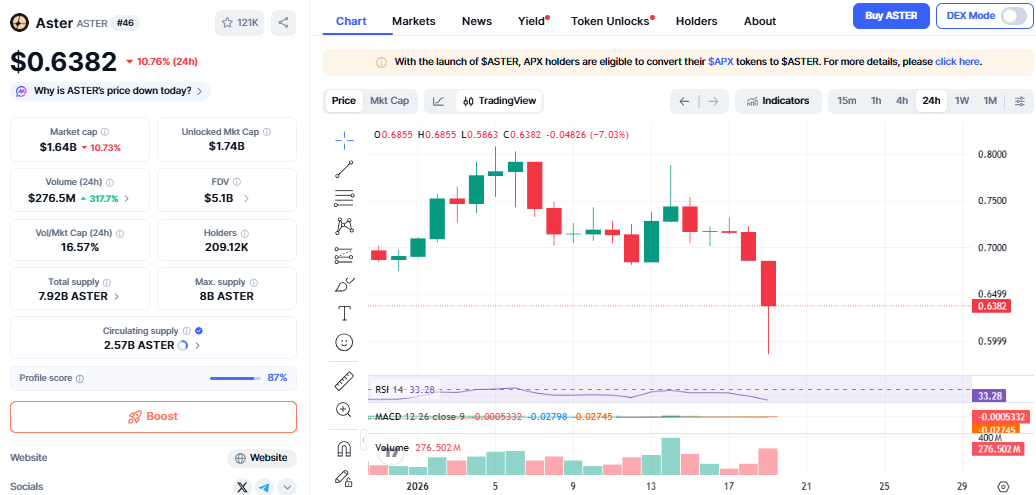Select the crosshair cursor tool
Viewport: 1036px width, 495px height.
[344, 139]
